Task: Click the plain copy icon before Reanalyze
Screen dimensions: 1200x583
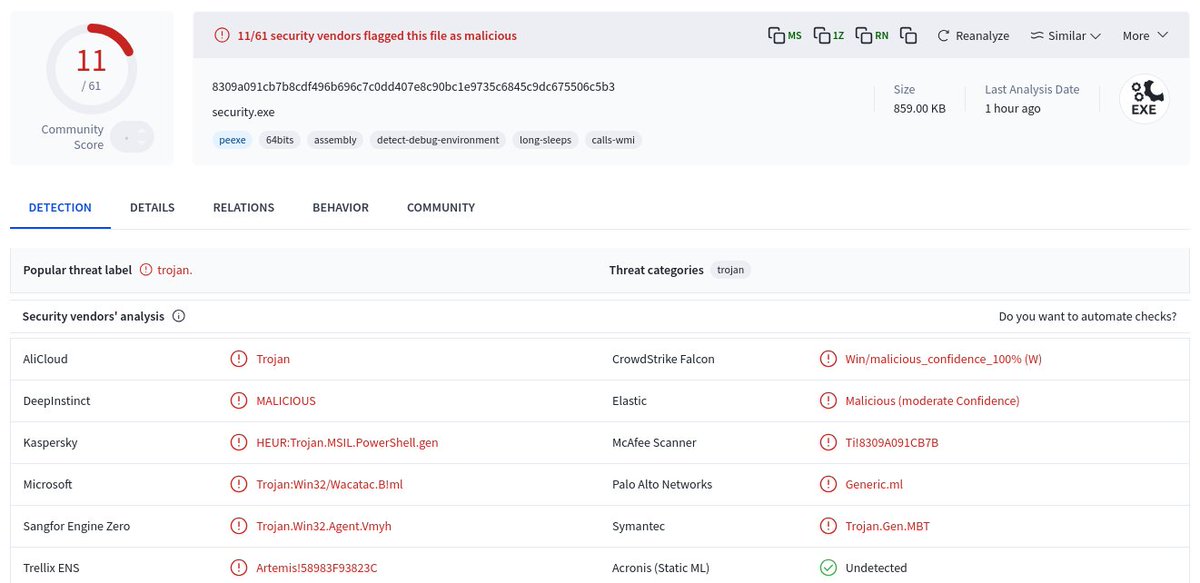Action: pyautogui.click(x=908, y=35)
